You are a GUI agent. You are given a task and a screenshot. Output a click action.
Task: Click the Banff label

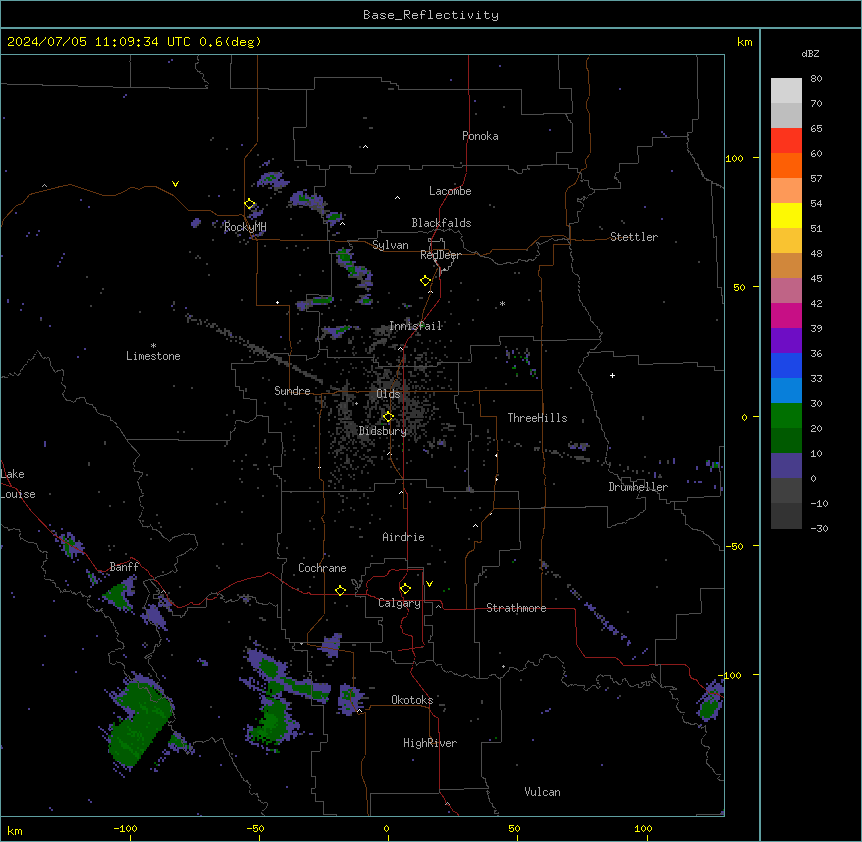click(124, 567)
